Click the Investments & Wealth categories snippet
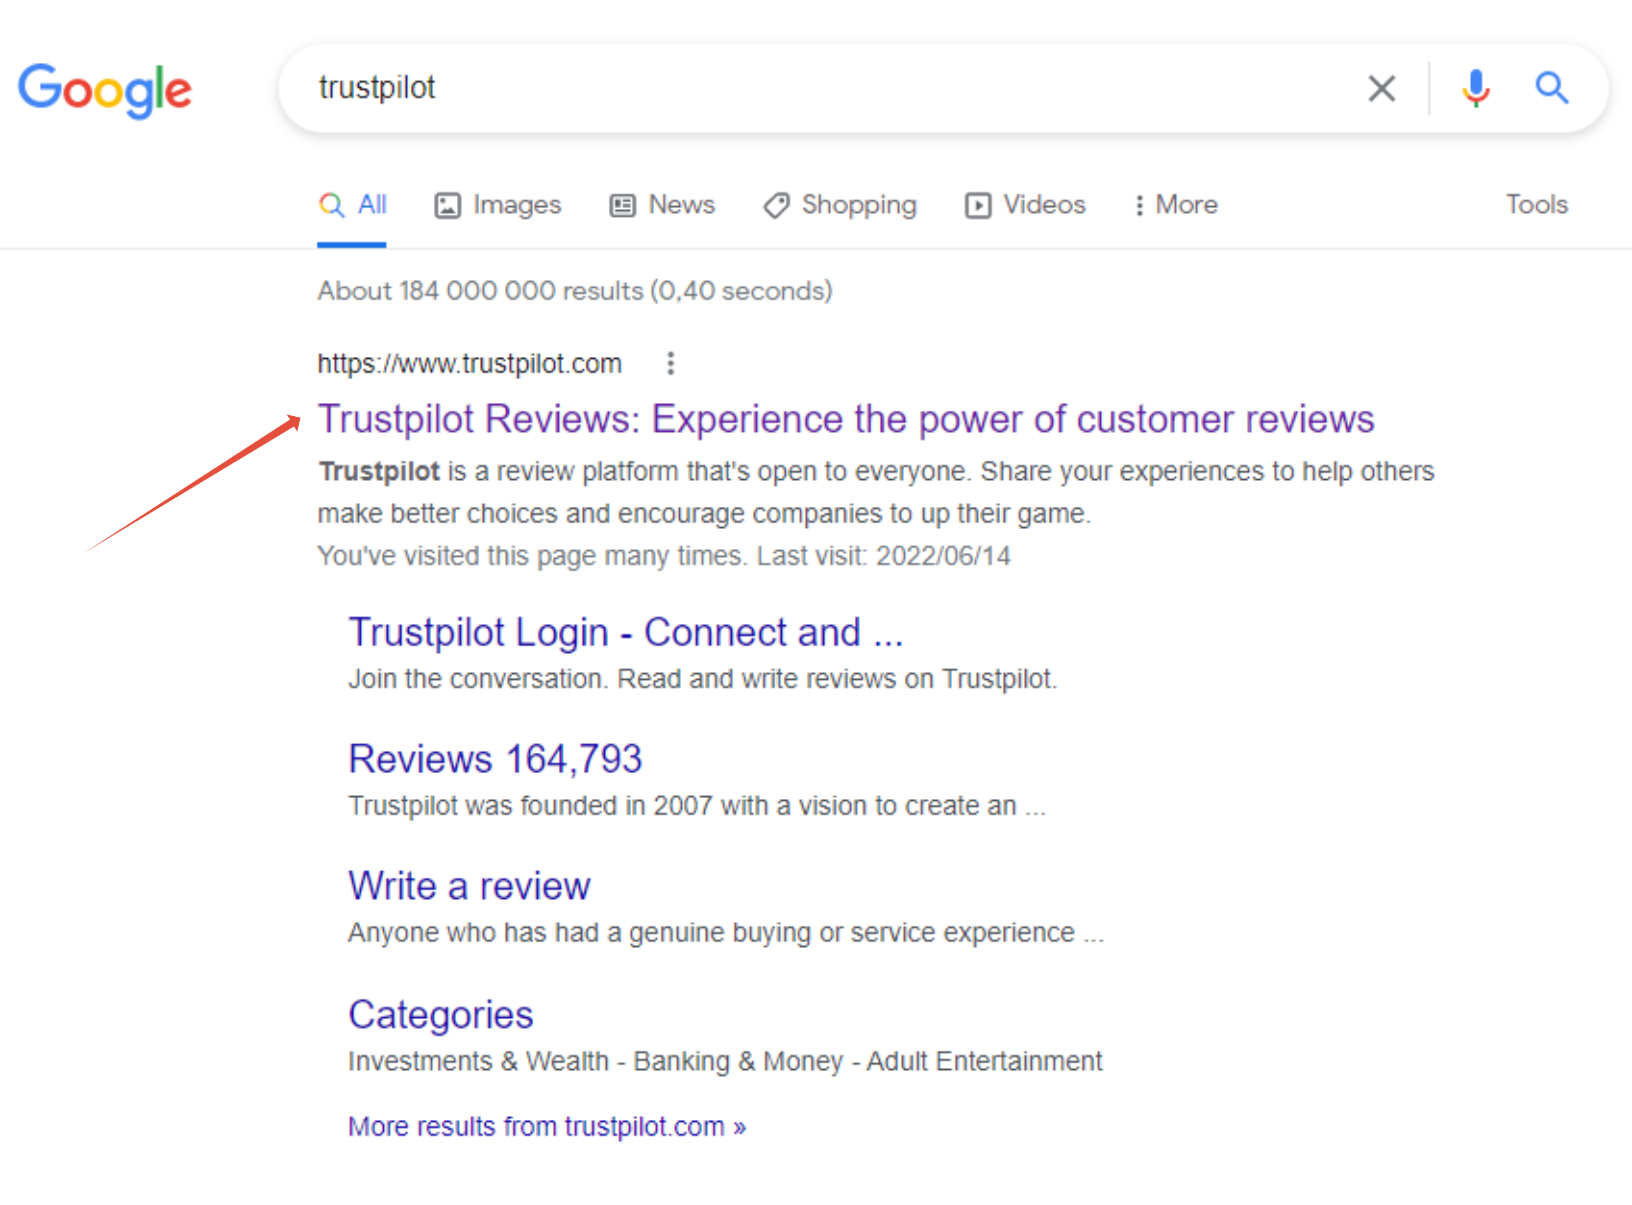Screen dimensions: 1632x1205 point(725,1061)
